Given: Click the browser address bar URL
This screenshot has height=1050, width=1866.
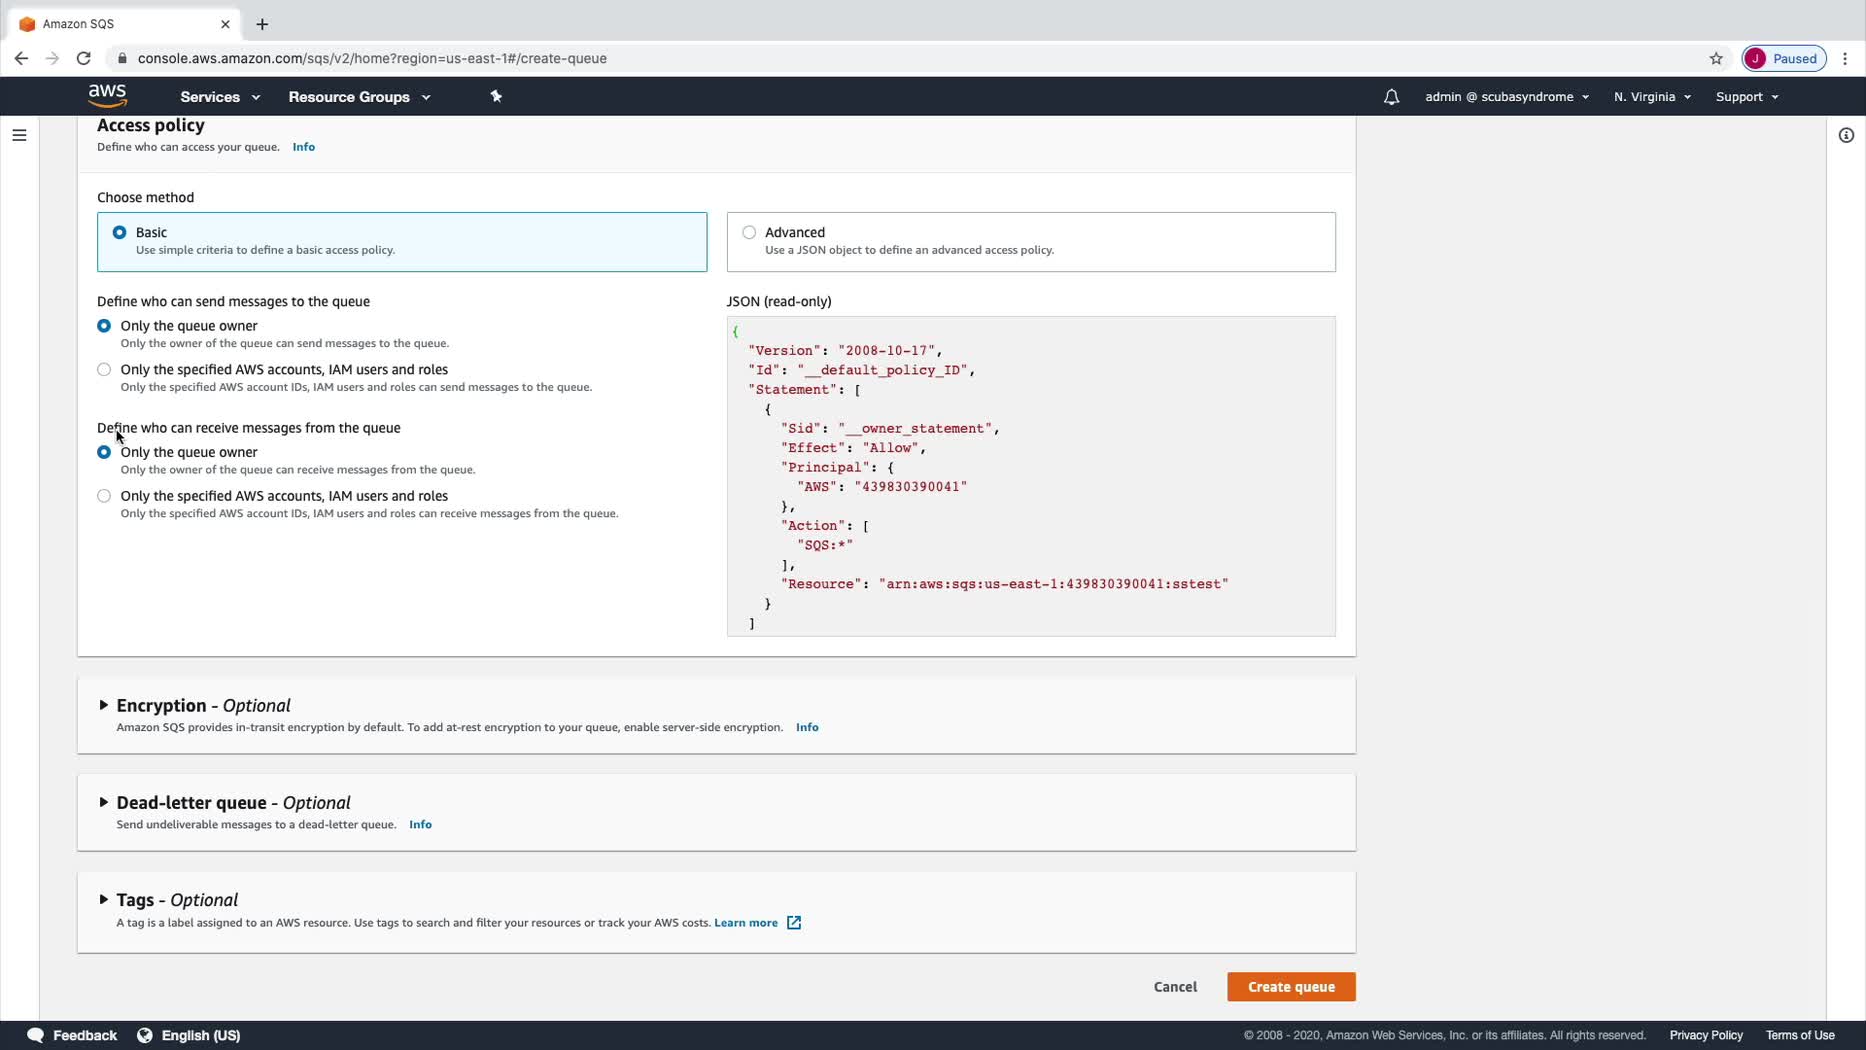Looking at the screenshot, I should click(x=372, y=58).
